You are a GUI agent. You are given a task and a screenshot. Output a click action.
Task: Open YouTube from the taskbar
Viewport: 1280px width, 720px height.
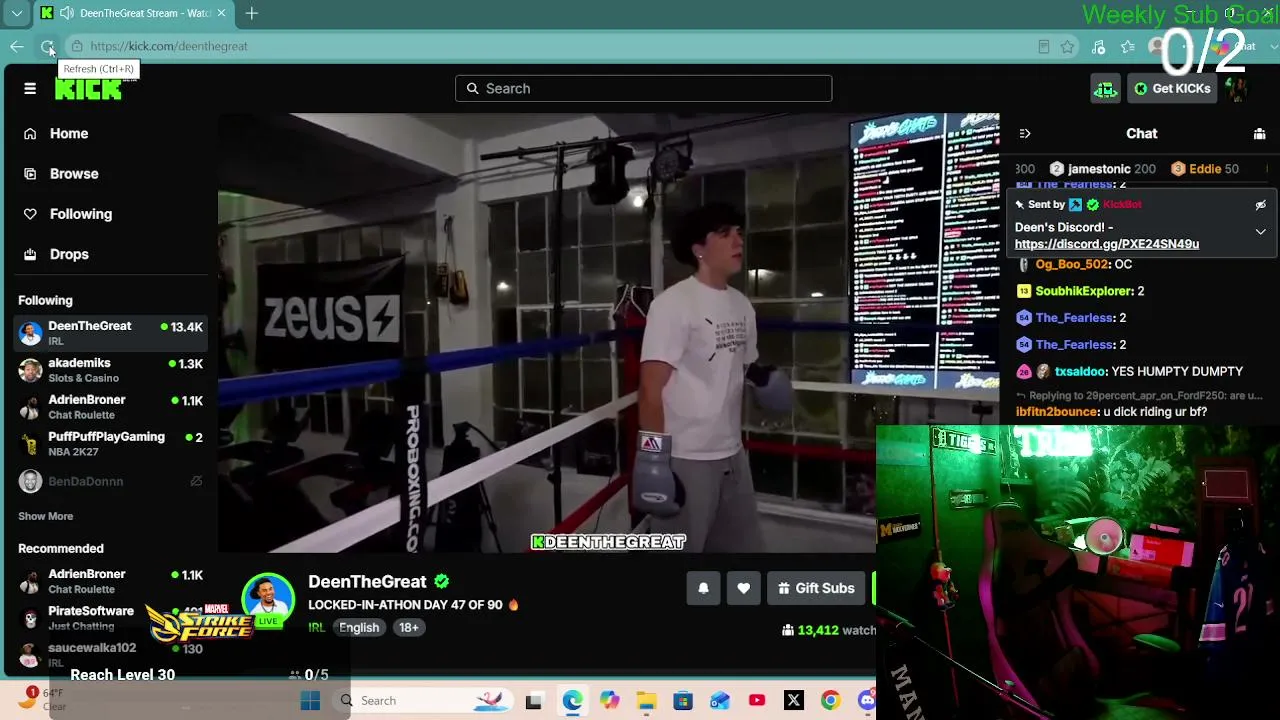(757, 701)
